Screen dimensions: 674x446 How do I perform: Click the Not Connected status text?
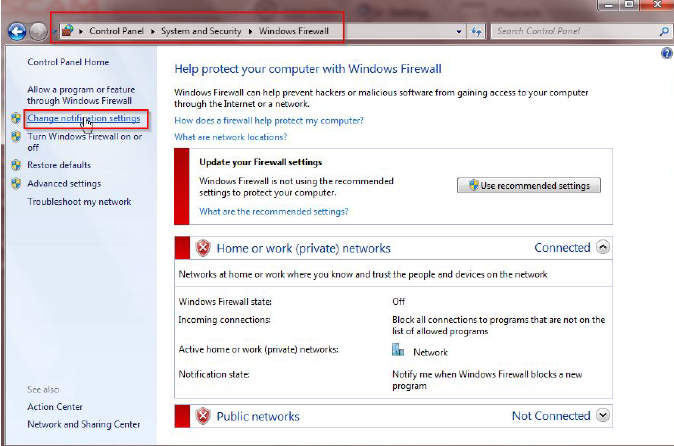pyautogui.click(x=551, y=415)
